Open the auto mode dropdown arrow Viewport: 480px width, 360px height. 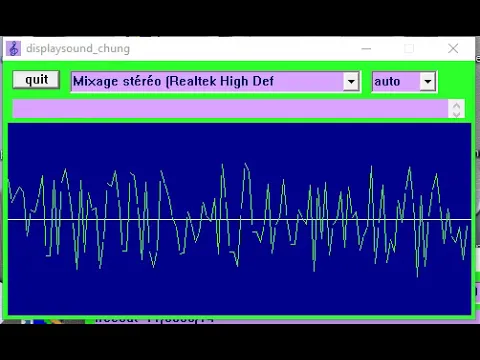tap(428, 81)
